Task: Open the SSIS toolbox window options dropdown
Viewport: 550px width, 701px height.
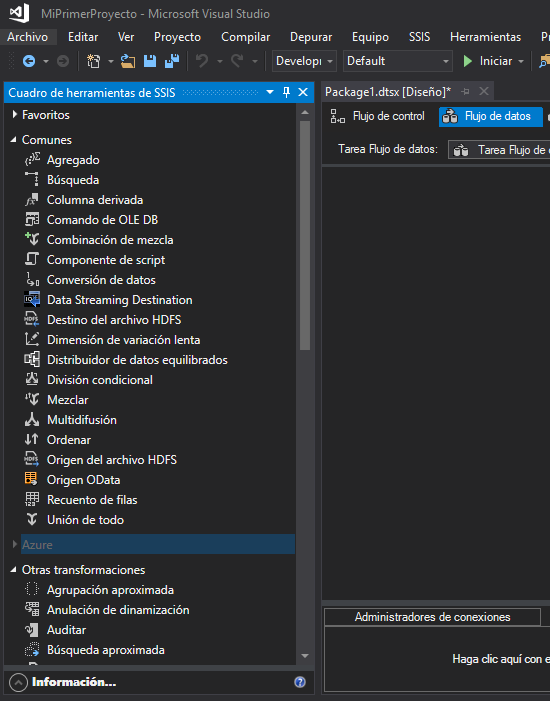Action: point(270,92)
